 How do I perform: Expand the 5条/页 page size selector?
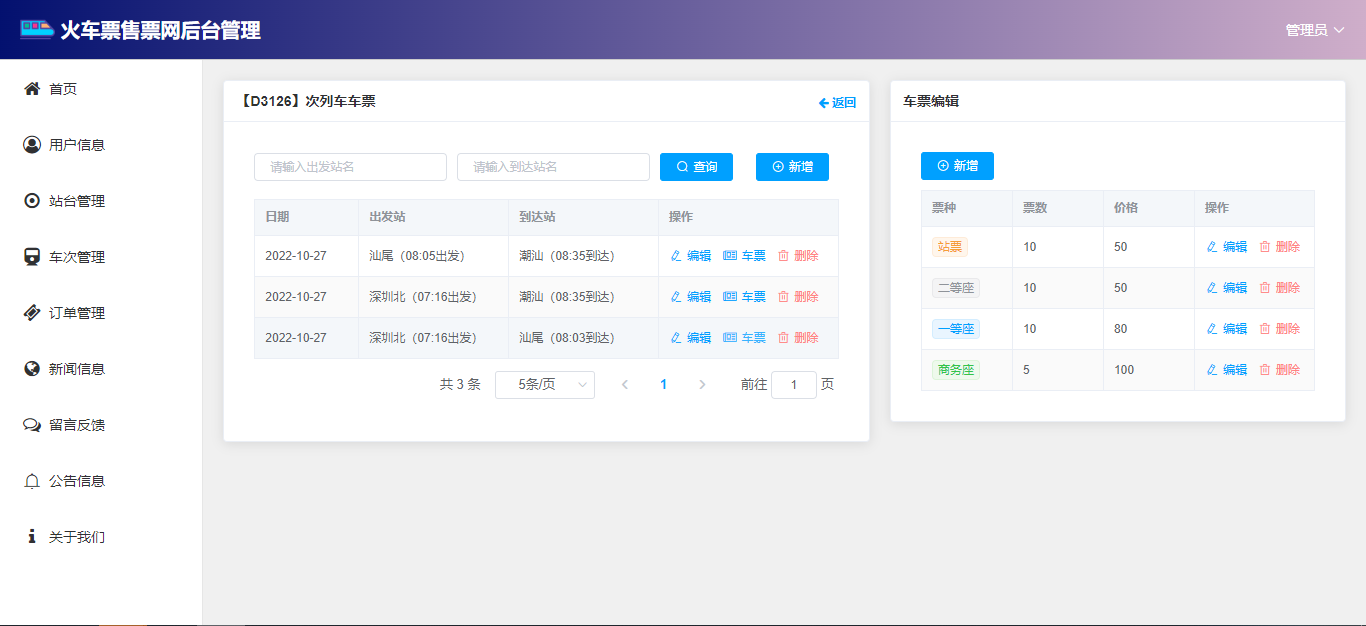tap(545, 385)
